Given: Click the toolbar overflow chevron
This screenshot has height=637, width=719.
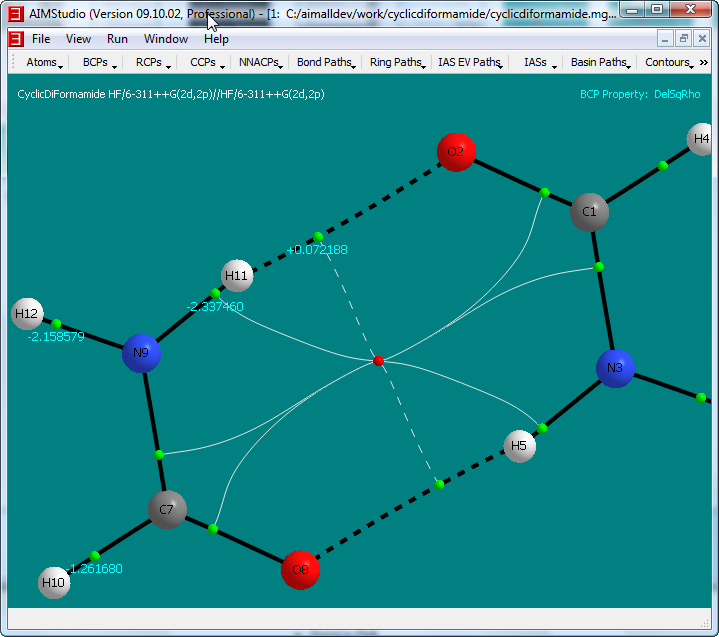Looking at the screenshot, I should pos(704,62).
